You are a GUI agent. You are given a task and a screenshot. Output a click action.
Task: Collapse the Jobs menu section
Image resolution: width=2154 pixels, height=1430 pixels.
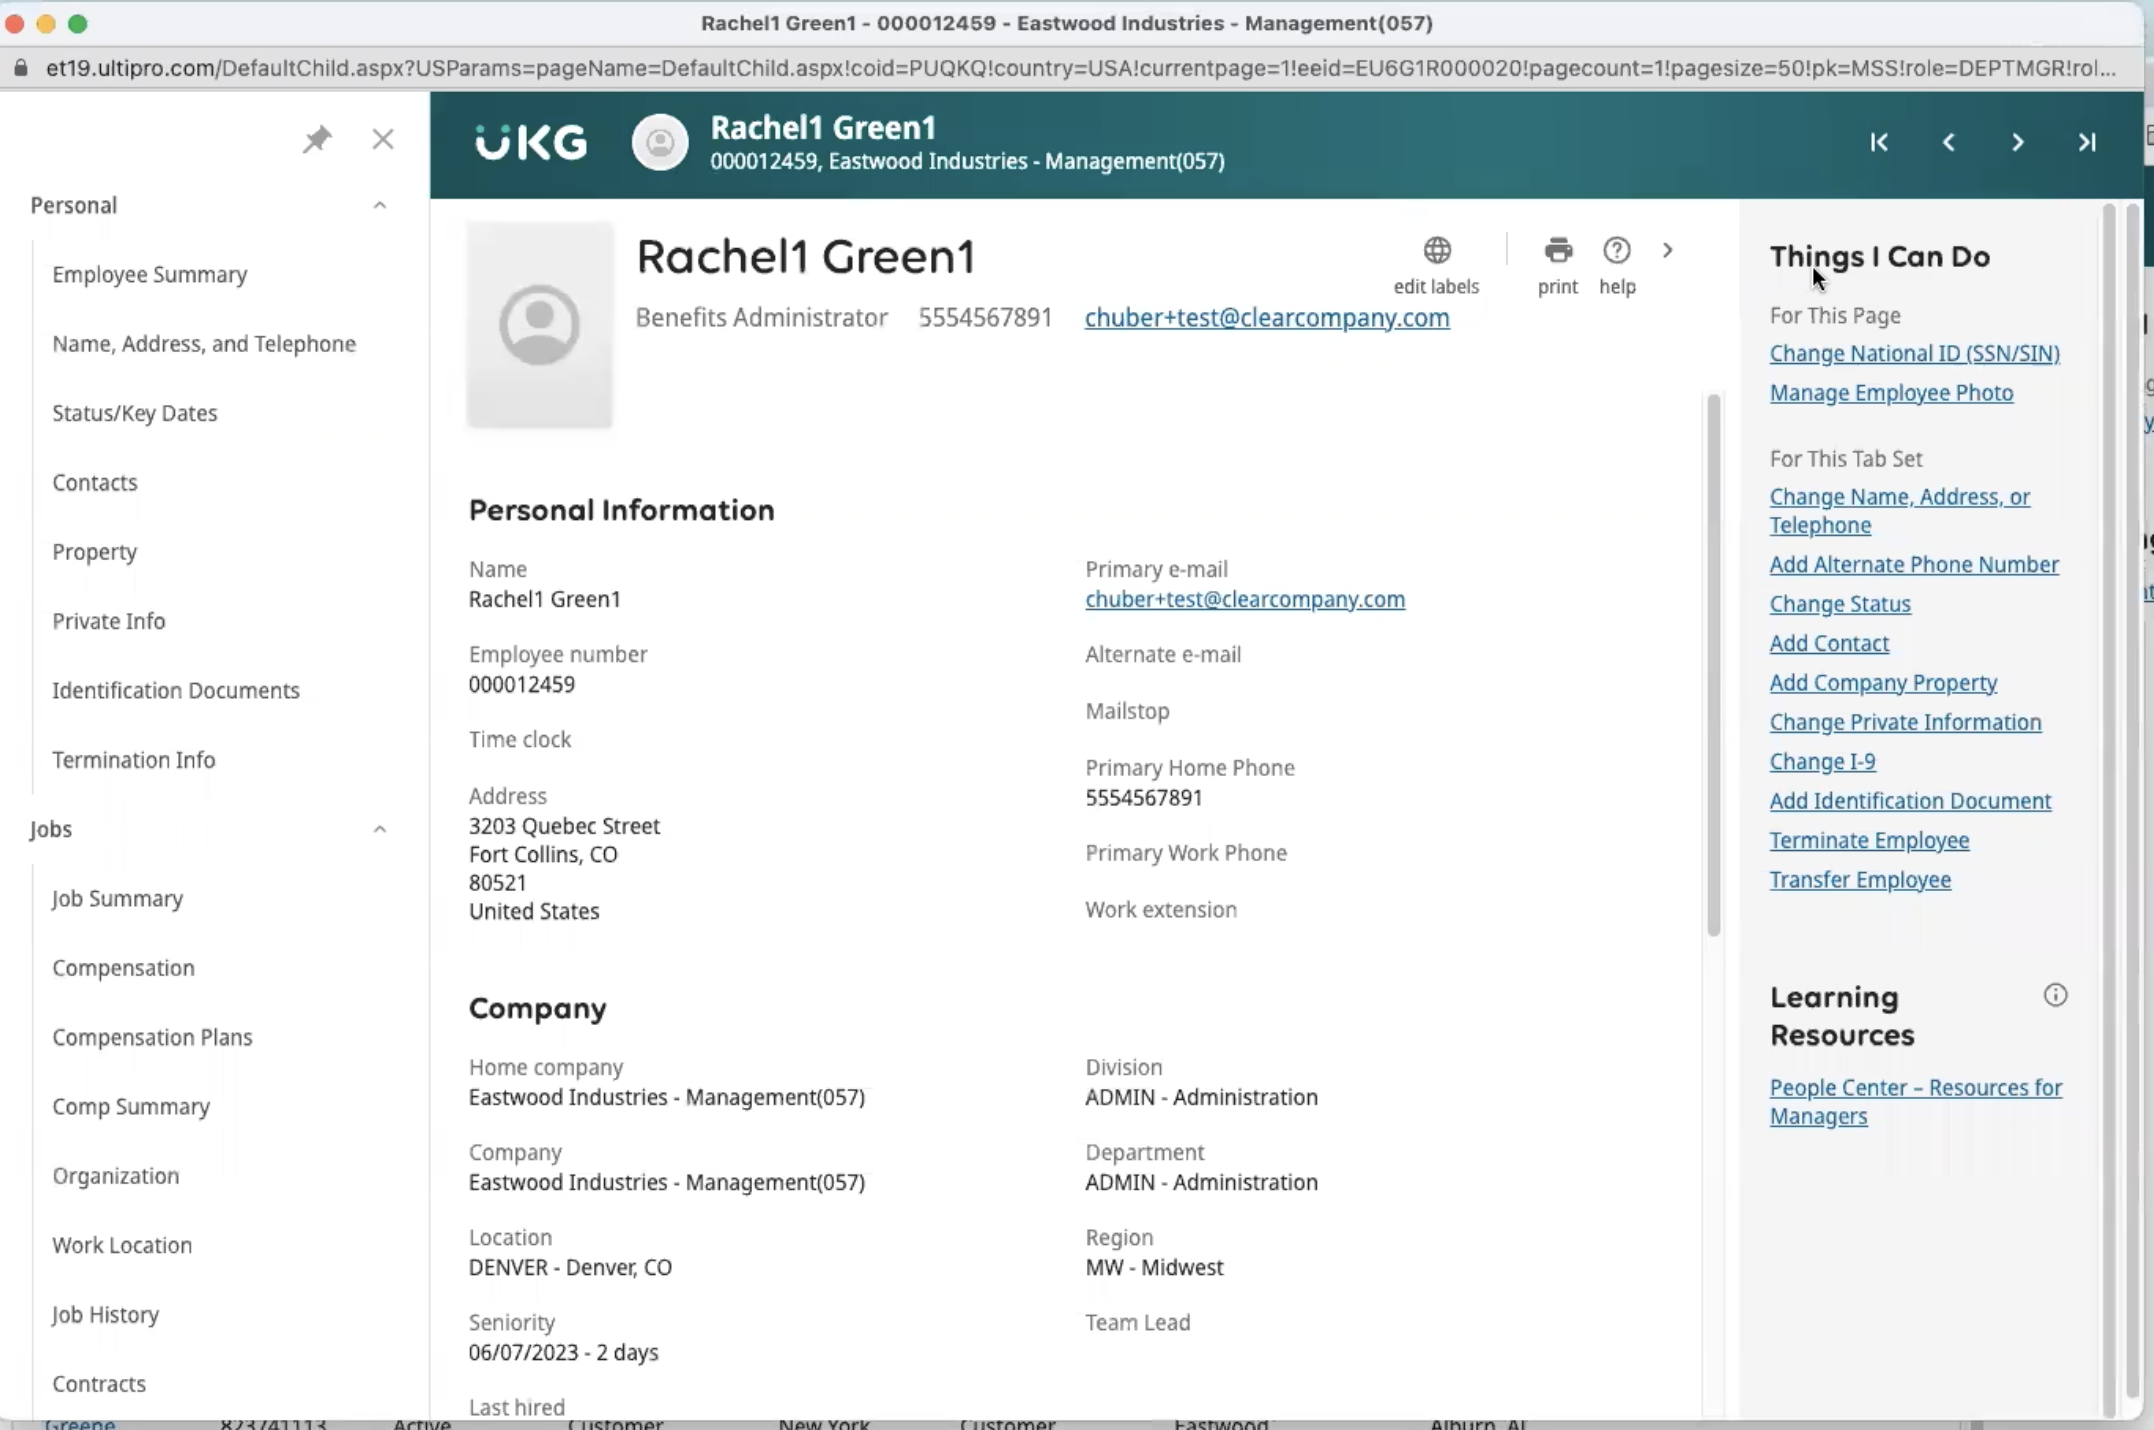click(380, 829)
